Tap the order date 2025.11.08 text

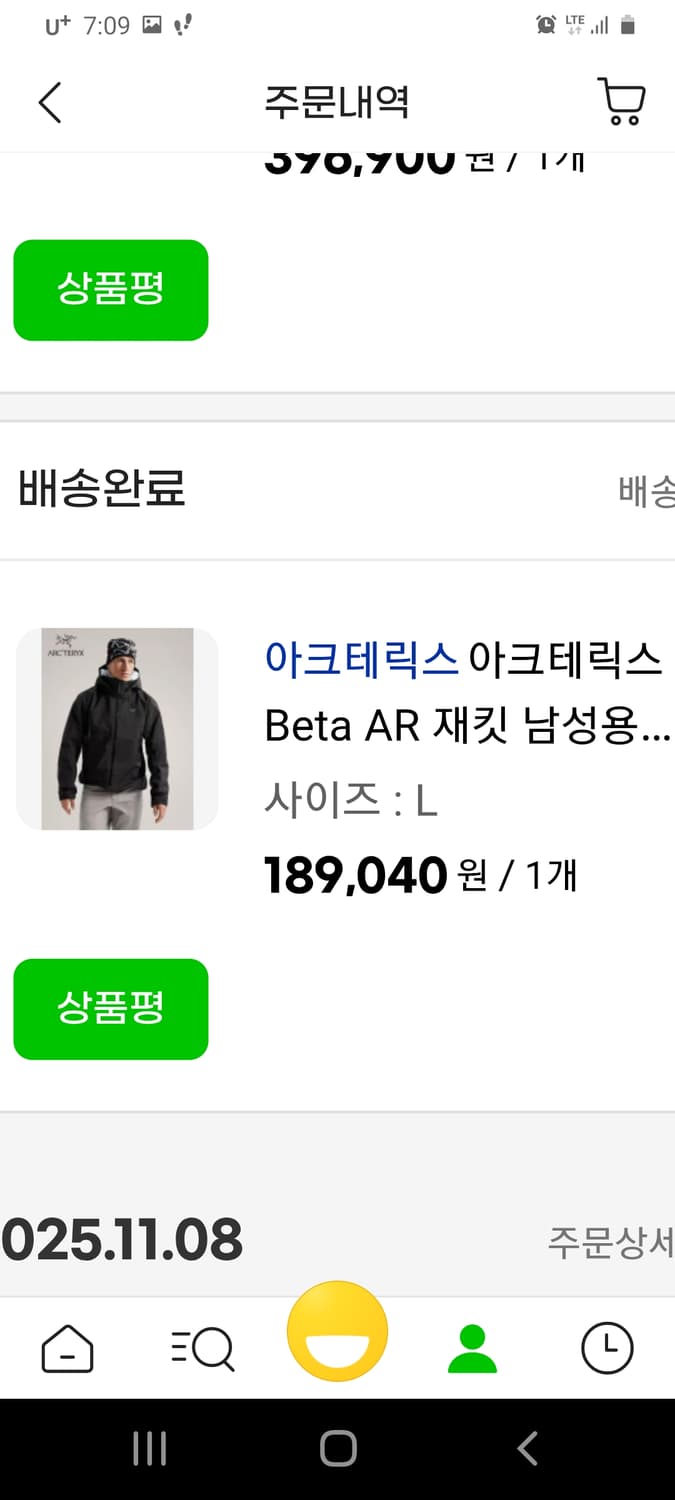pyautogui.click(x=122, y=1240)
